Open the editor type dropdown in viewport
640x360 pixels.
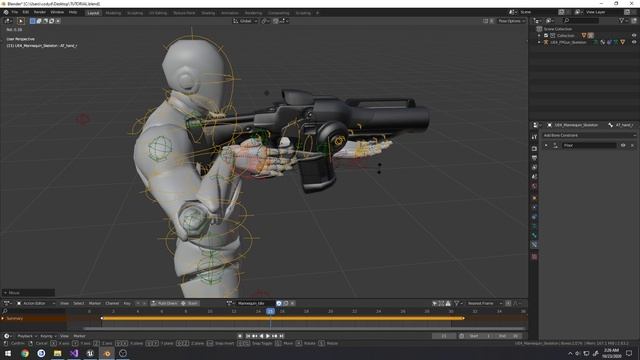click(8, 21)
